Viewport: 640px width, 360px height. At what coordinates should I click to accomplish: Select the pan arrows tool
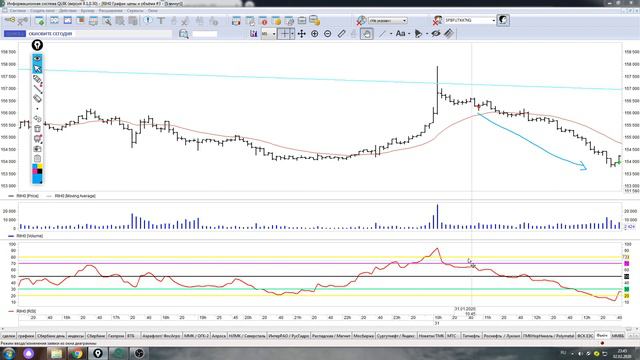pyautogui.click(x=302, y=33)
